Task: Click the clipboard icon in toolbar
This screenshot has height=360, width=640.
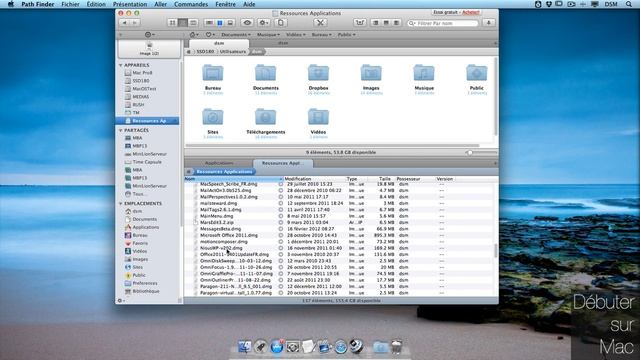Action: click(281, 23)
